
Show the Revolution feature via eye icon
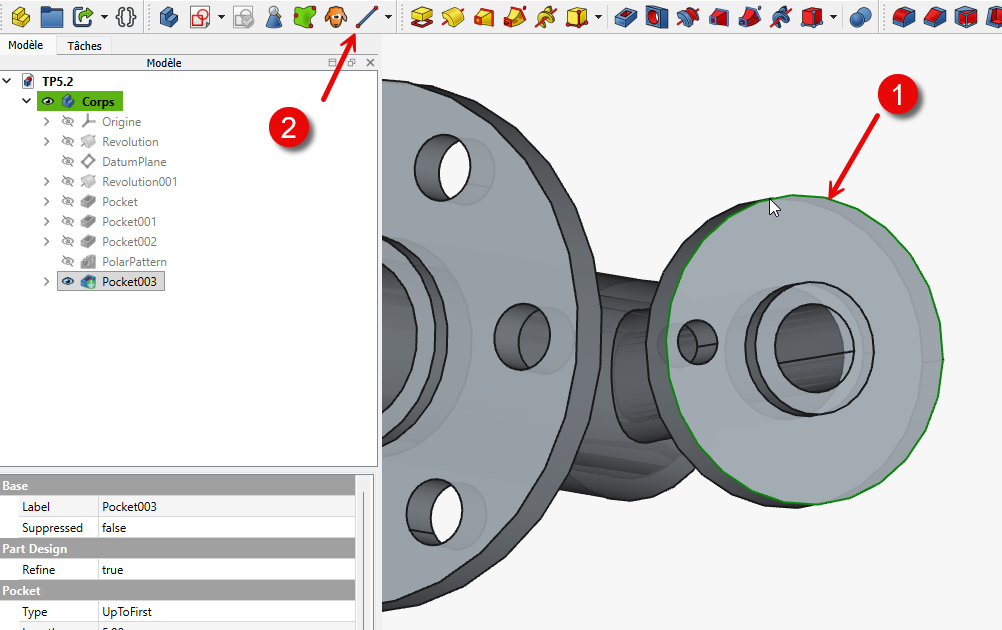coord(68,142)
